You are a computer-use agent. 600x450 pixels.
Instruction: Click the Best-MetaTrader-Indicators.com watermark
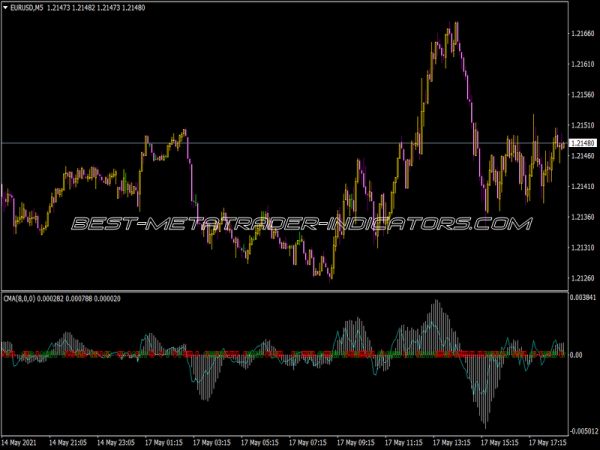300,222
